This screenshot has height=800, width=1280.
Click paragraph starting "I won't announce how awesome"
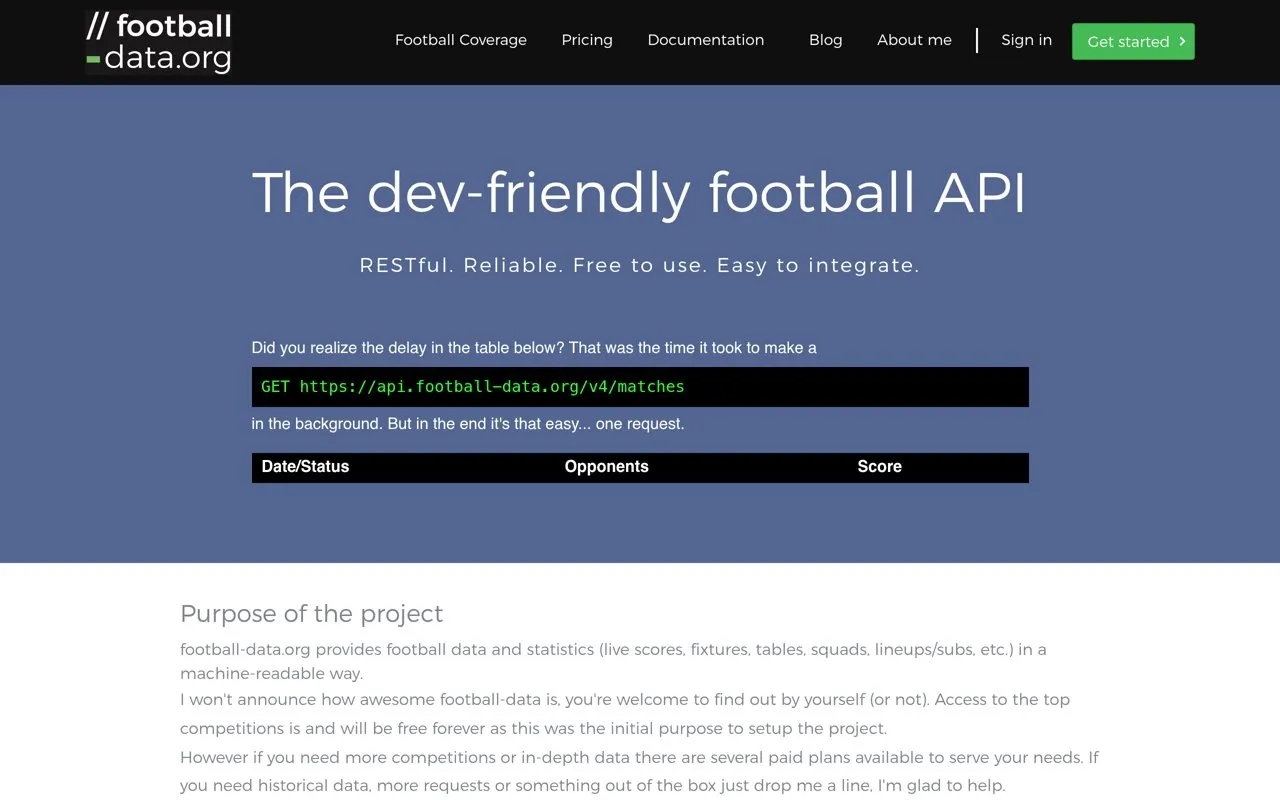click(625, 714)
